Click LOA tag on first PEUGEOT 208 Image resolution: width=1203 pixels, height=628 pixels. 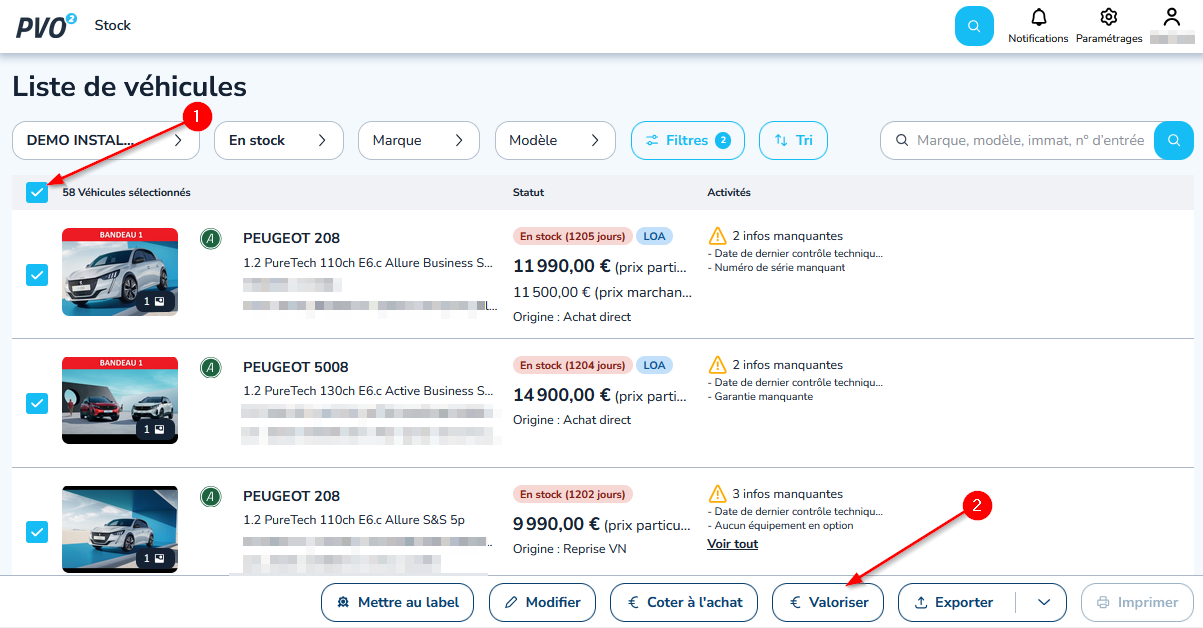point(654,236)
